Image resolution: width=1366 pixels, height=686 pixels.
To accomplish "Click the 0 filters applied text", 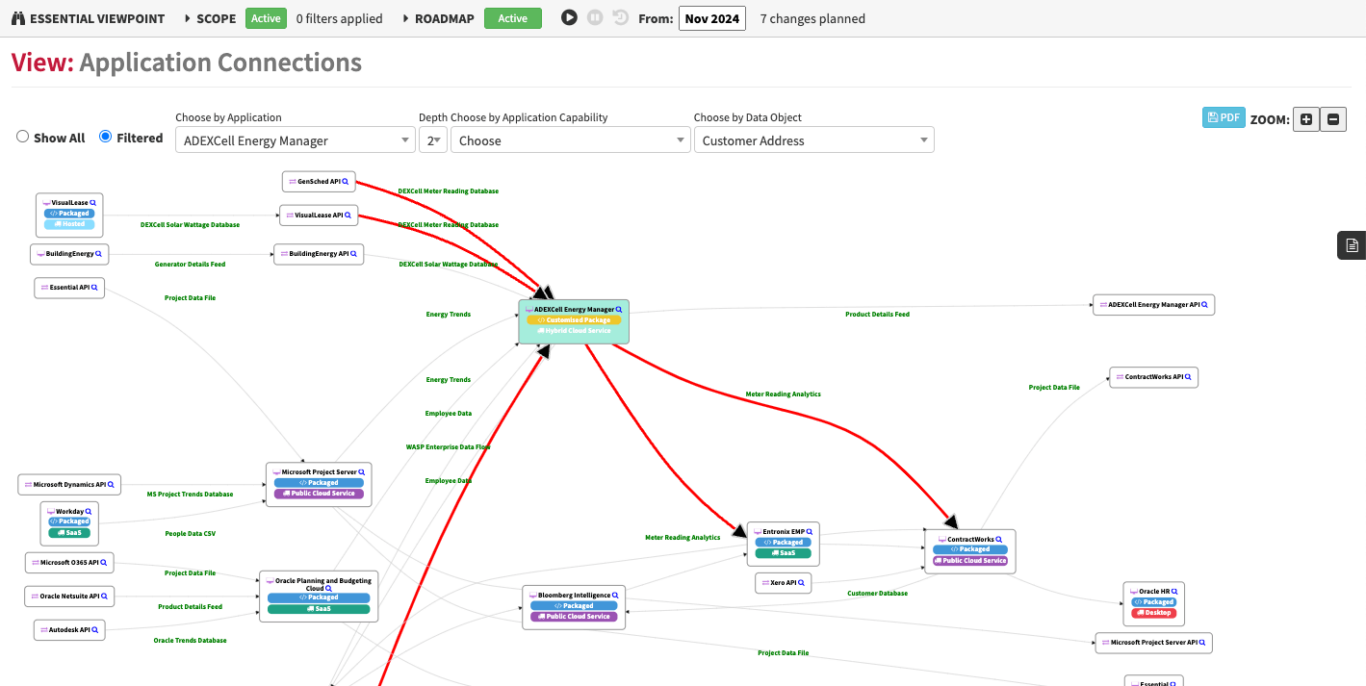I will [339, 18].
